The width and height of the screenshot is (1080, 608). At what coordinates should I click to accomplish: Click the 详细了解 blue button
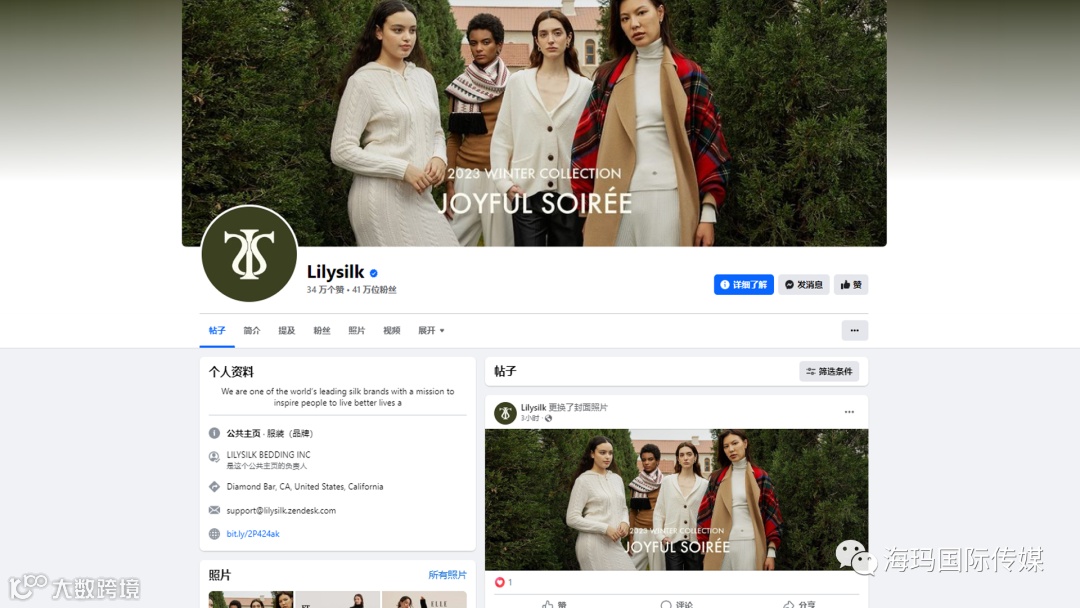tap(743, 284)
